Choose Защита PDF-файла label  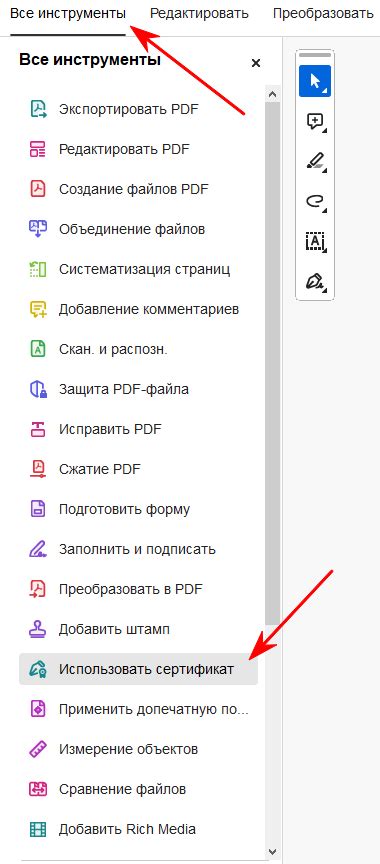[124, 389]
